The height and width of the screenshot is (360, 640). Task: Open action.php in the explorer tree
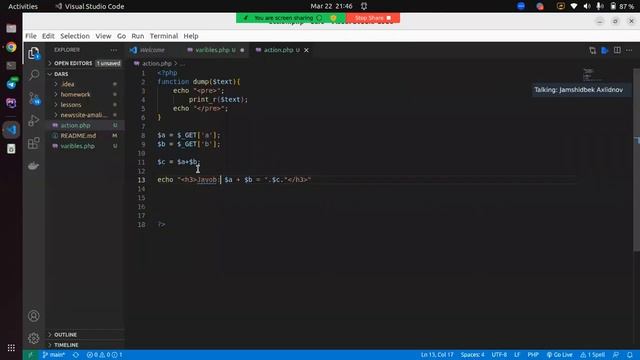[x=84, y=125]
